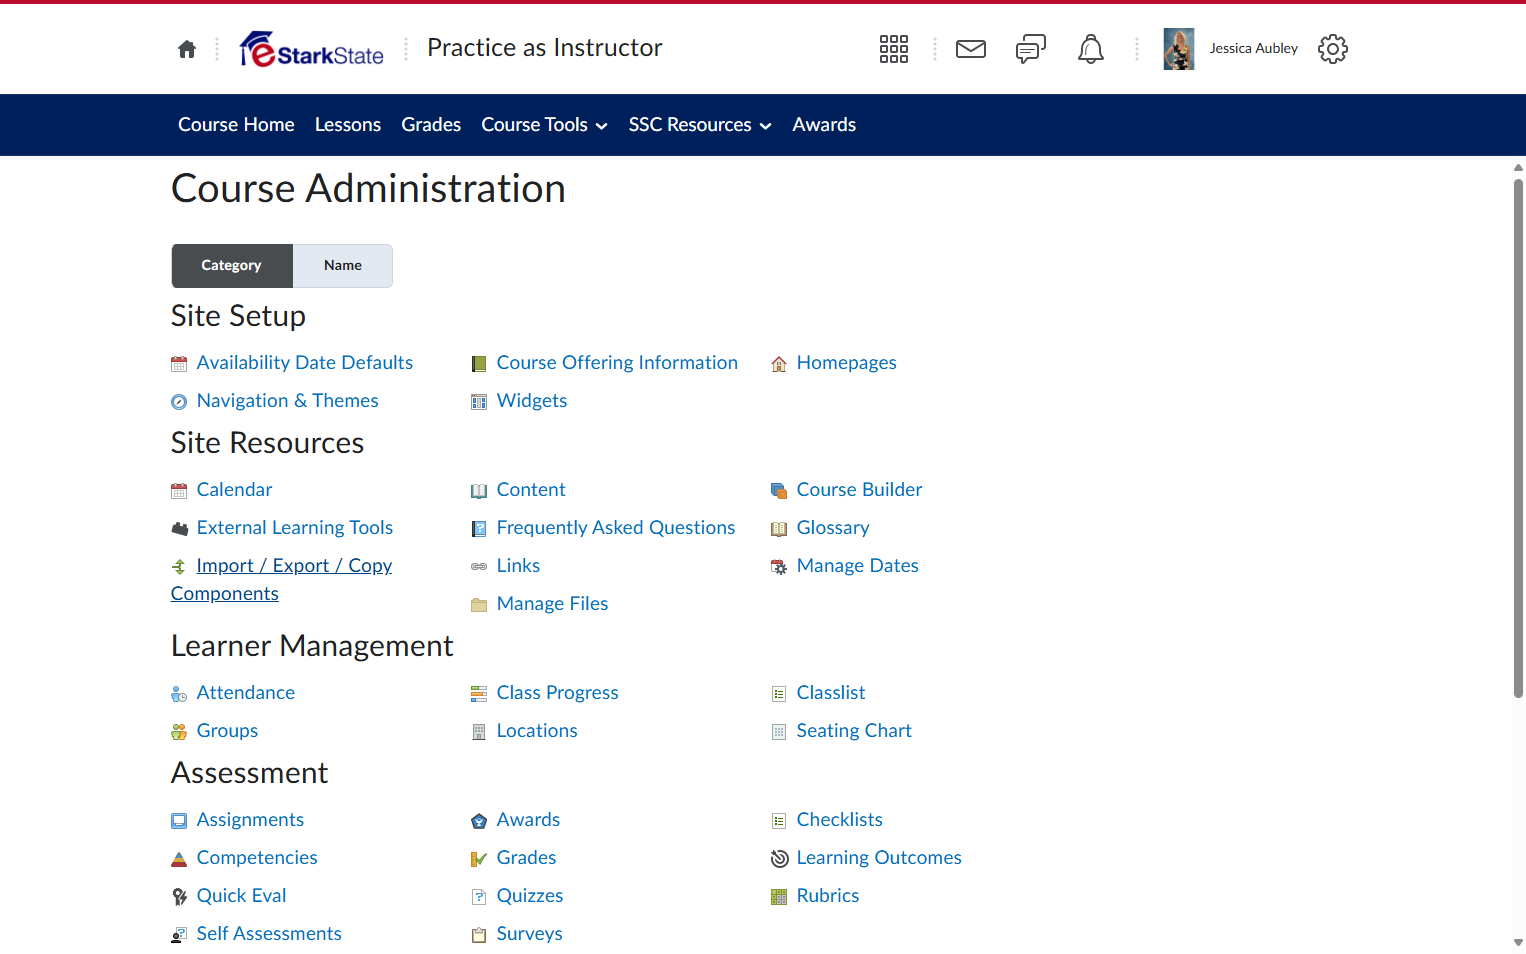Open the Seating Chart link
Screen dimensions: 1526x954
click(x=854, y=731)
